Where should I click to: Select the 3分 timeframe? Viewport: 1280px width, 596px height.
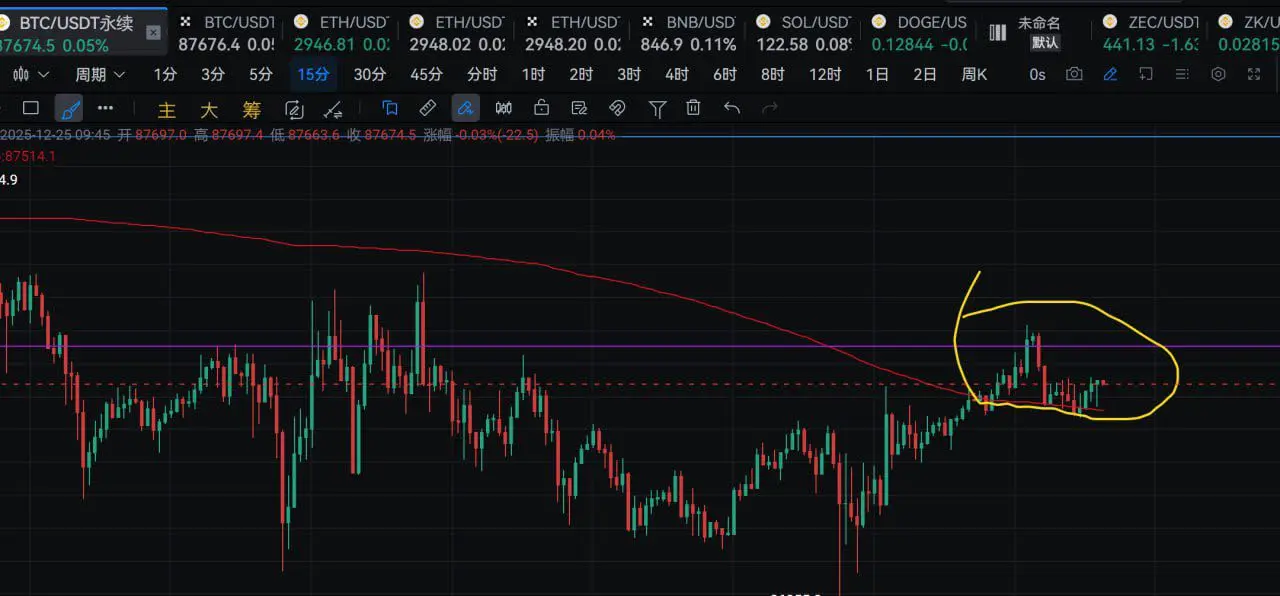(x=213, y=75)
